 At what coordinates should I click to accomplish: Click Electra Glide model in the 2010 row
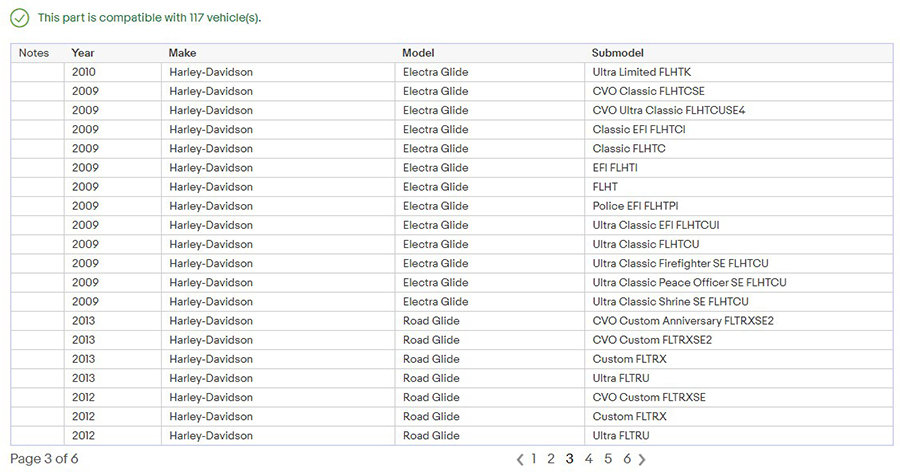click(x=490, y=72)
